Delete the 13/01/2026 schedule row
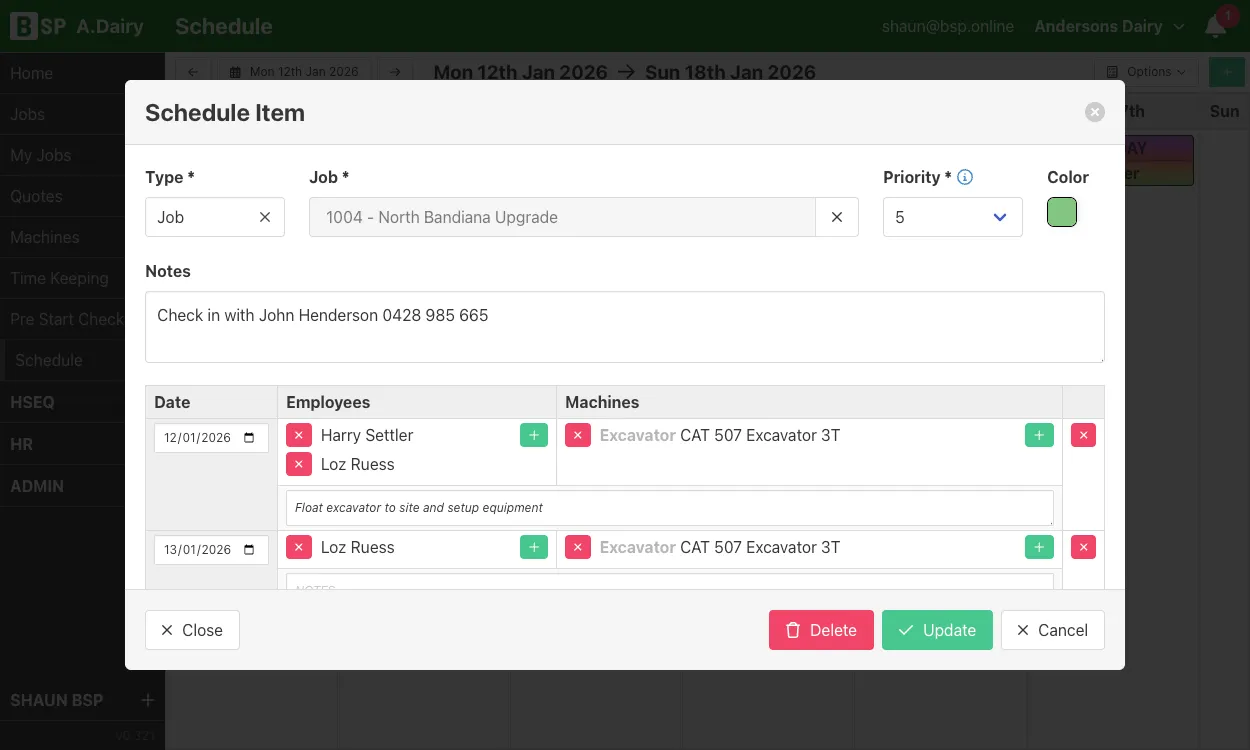 [1083, 547]
